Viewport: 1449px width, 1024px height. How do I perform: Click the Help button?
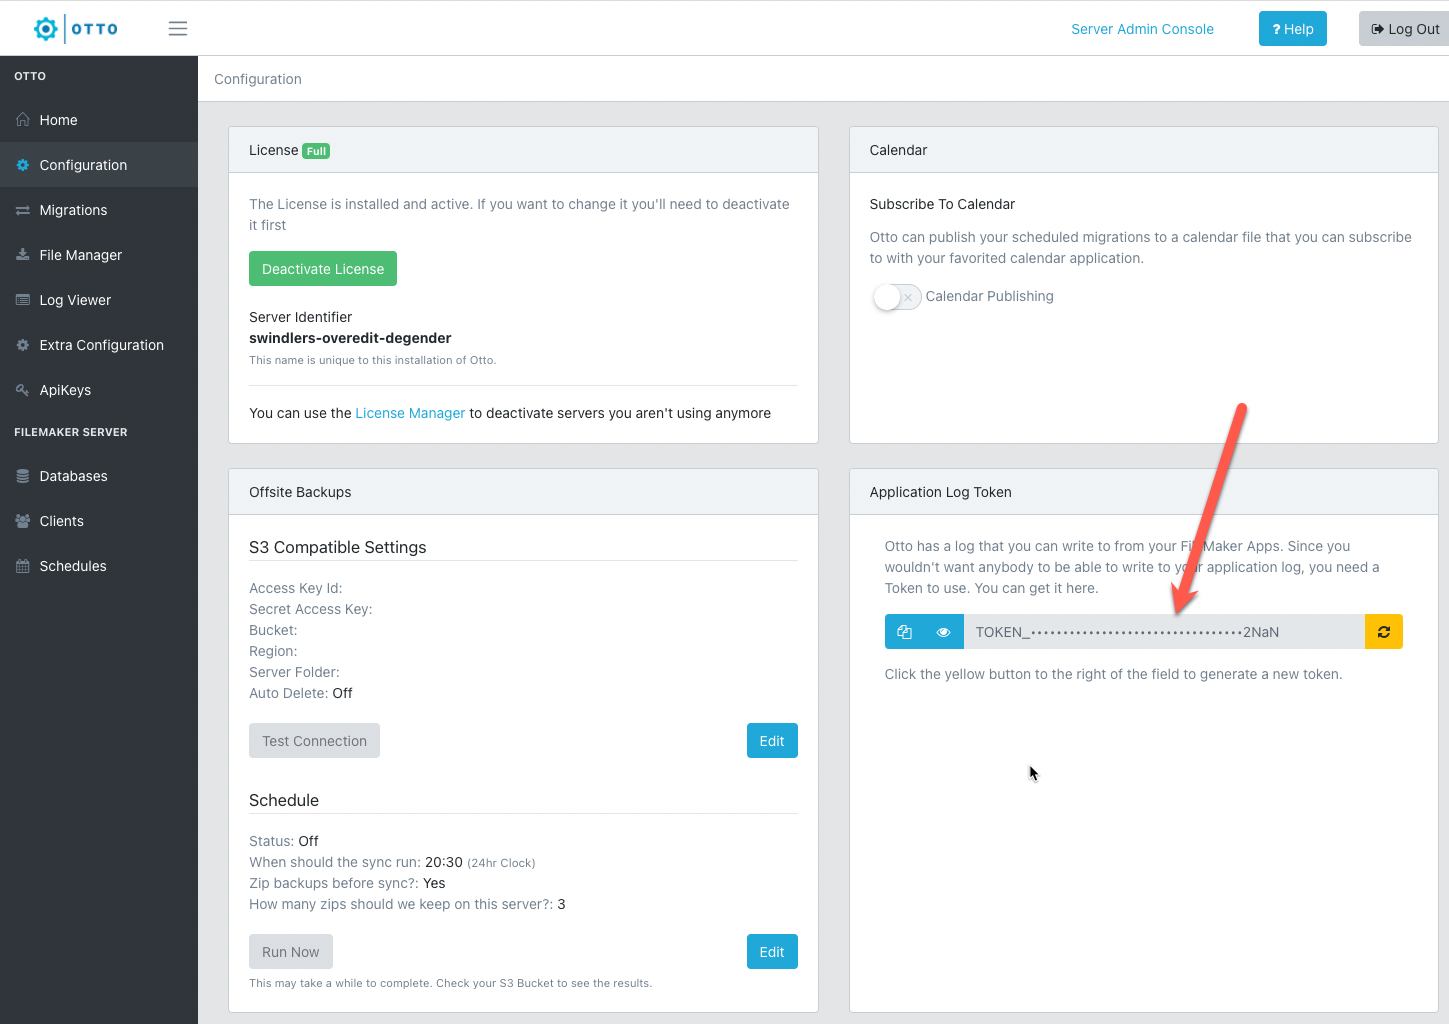(1293, 29)
